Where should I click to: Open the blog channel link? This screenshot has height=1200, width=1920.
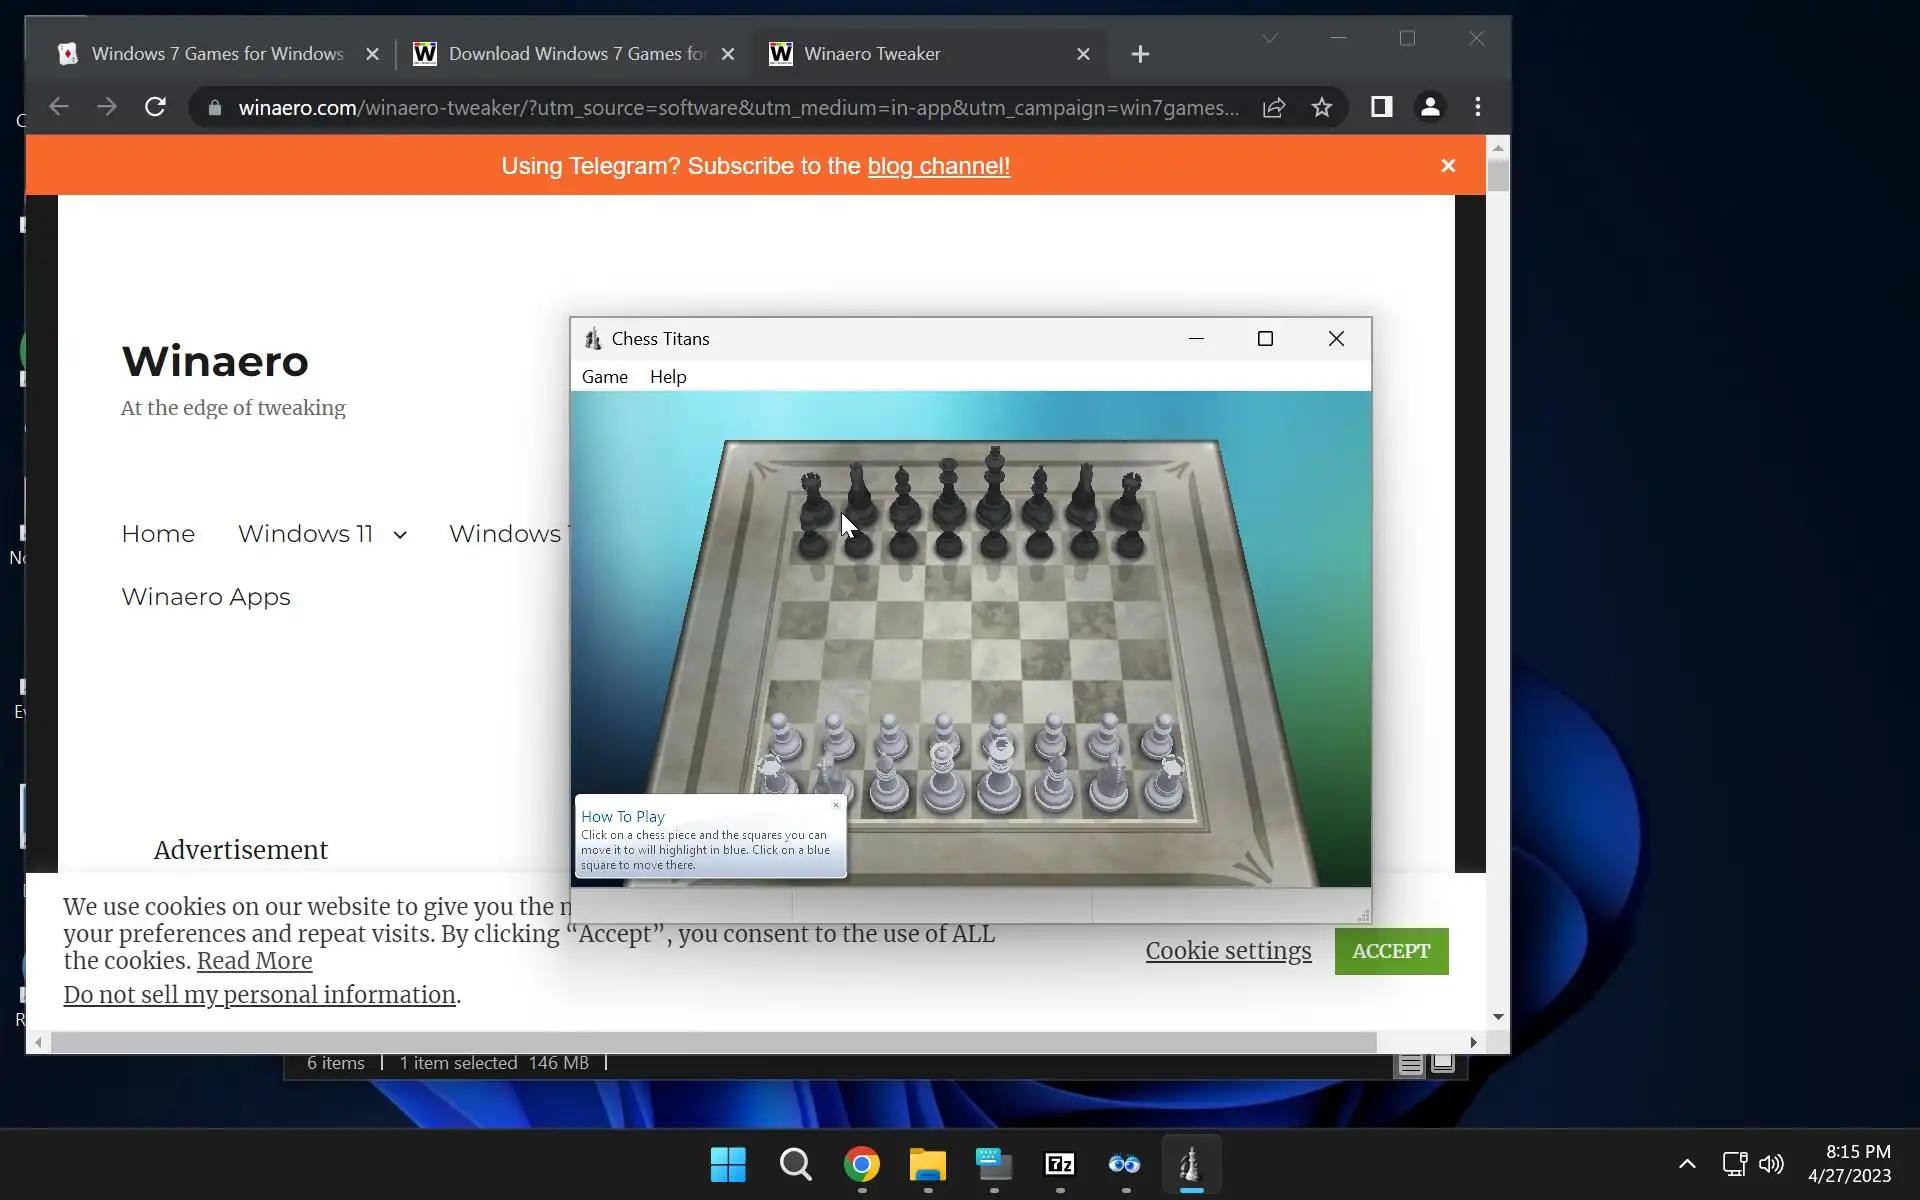[x=938, y=166]
